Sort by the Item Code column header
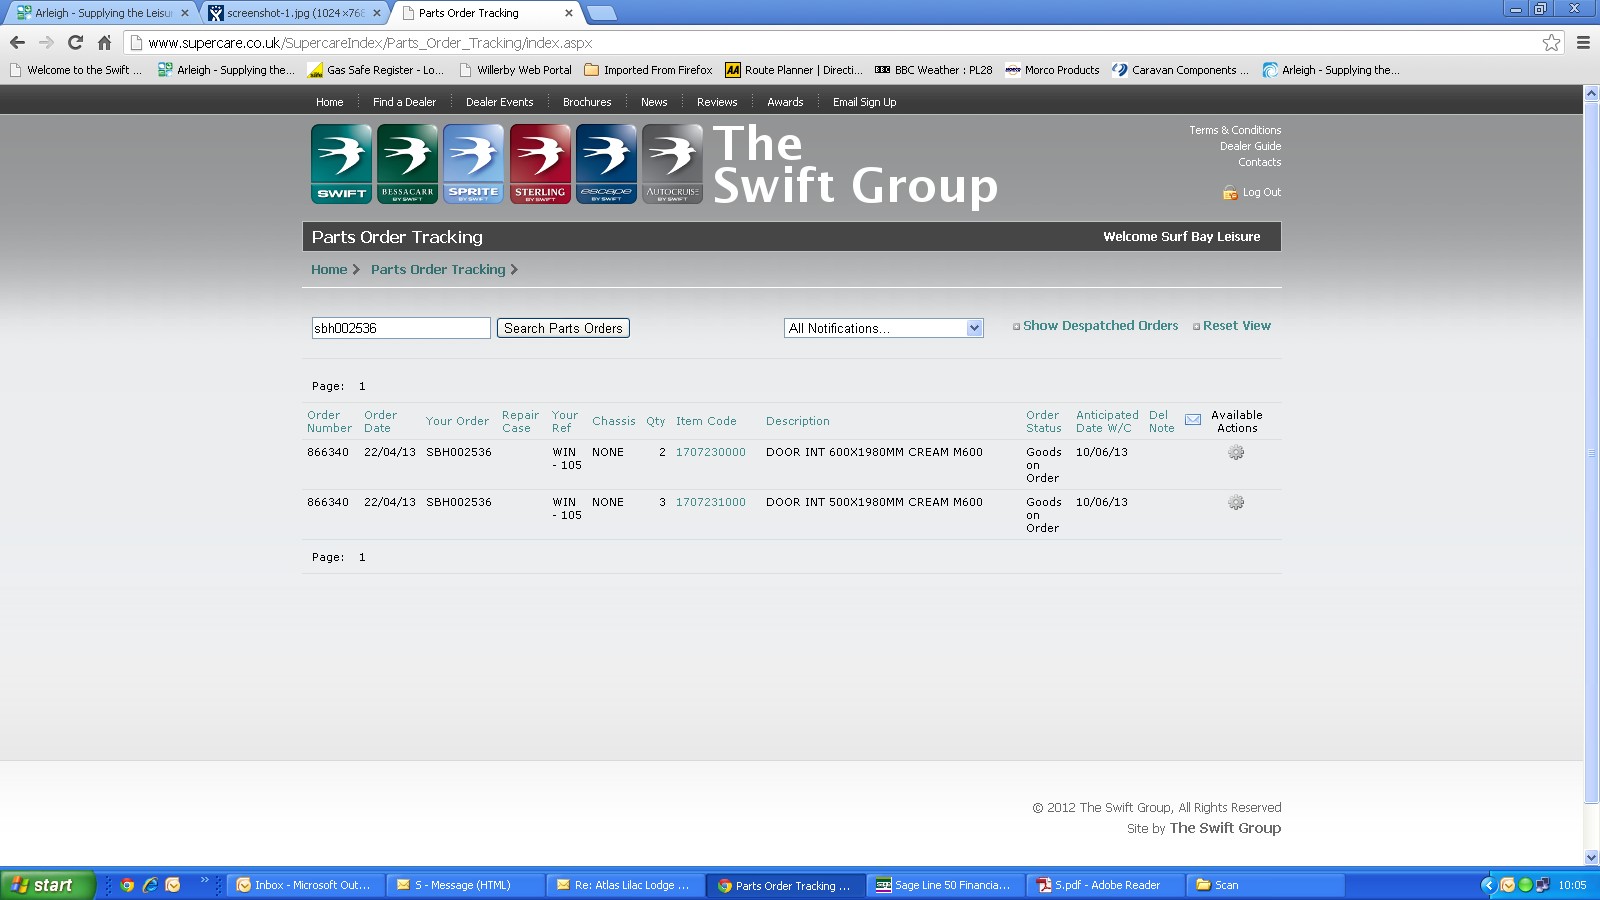Viewport: 1600px width, 900px height. 706,421
